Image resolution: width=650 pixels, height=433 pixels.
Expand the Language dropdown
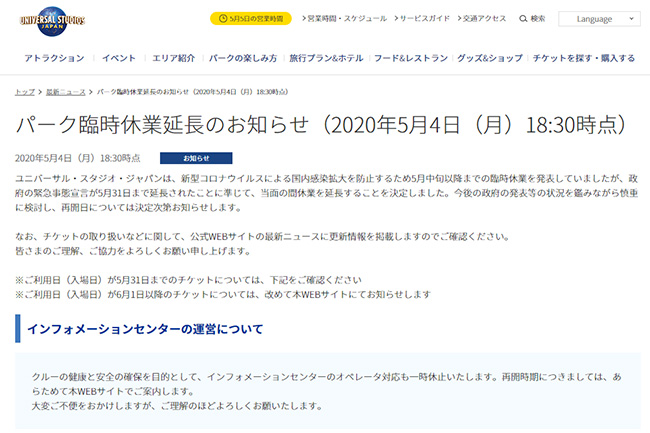pos(599,19)
